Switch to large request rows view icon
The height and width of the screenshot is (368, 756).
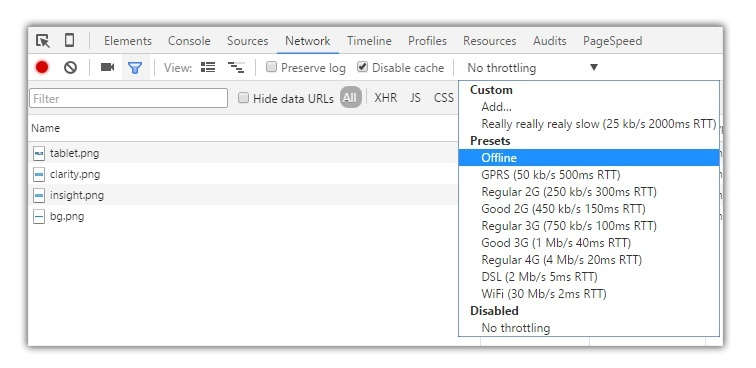point(208,68)
